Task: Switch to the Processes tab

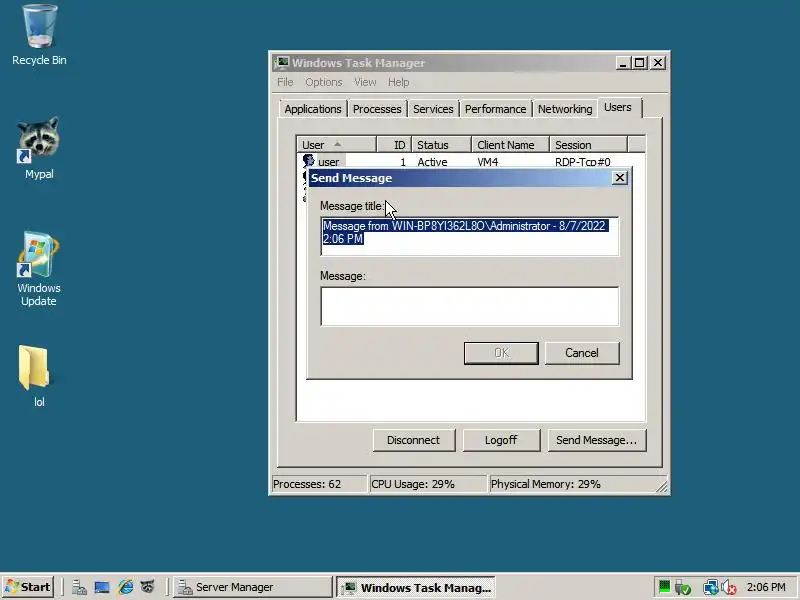Action: [x=377, y=109]
